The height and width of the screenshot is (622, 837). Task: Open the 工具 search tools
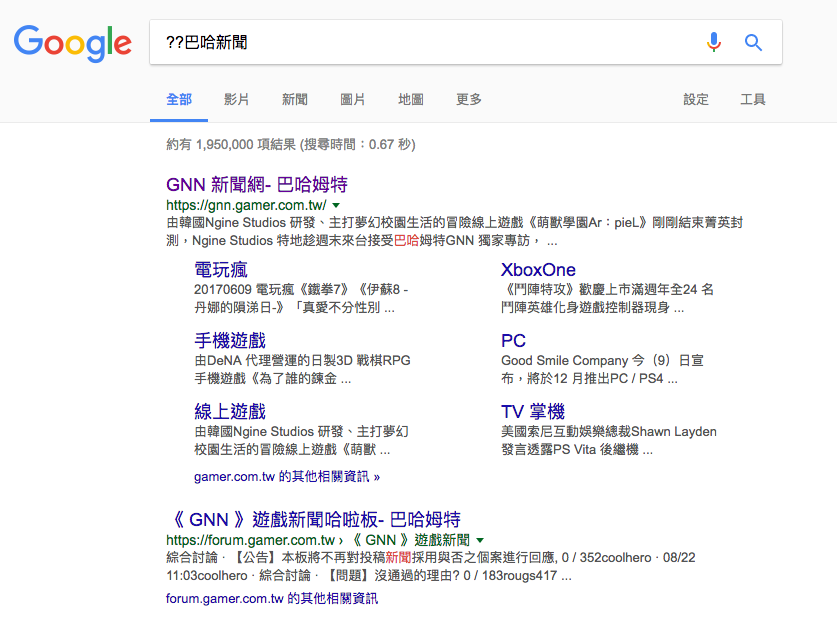[753, 100]
